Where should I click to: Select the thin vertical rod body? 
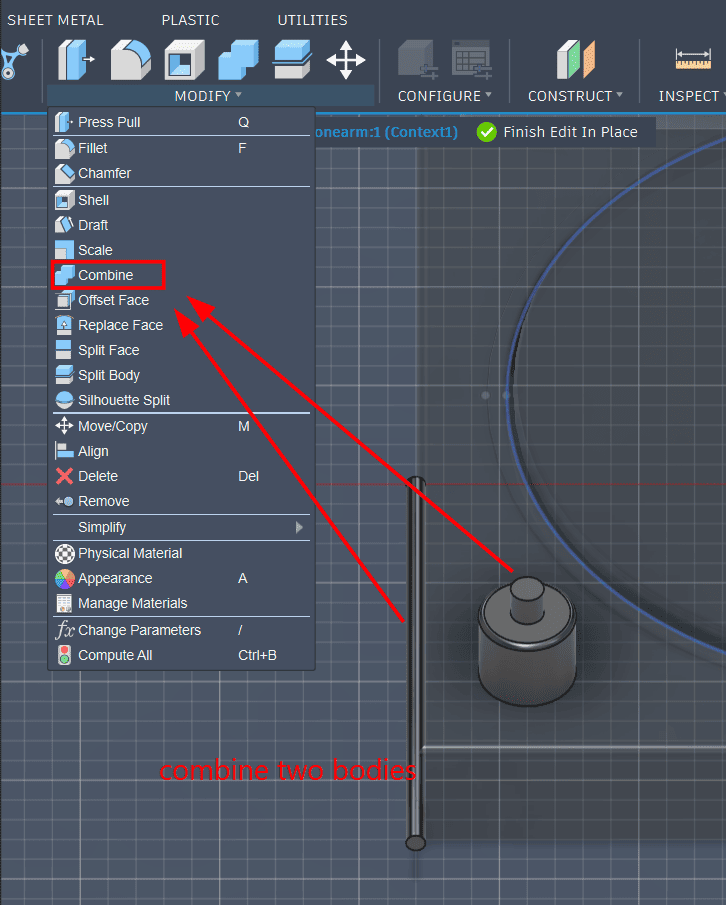[416, 664]
